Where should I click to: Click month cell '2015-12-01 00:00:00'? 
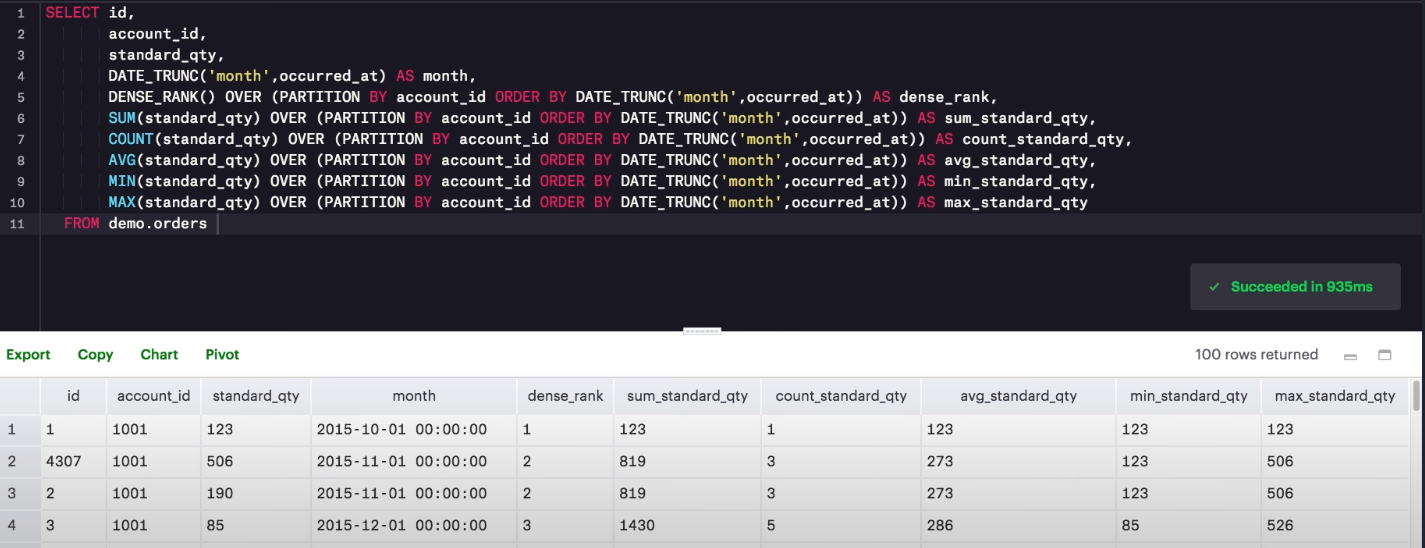coord(414,525)
